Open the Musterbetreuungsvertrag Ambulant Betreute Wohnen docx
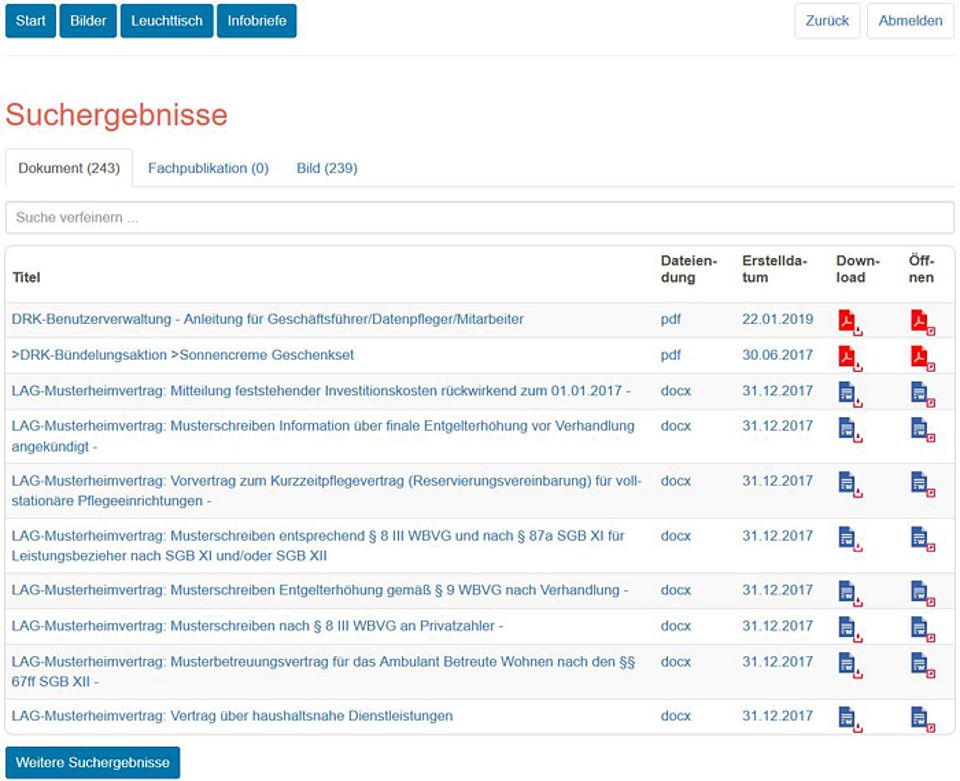The image size is (960, 781). [922, 664]
